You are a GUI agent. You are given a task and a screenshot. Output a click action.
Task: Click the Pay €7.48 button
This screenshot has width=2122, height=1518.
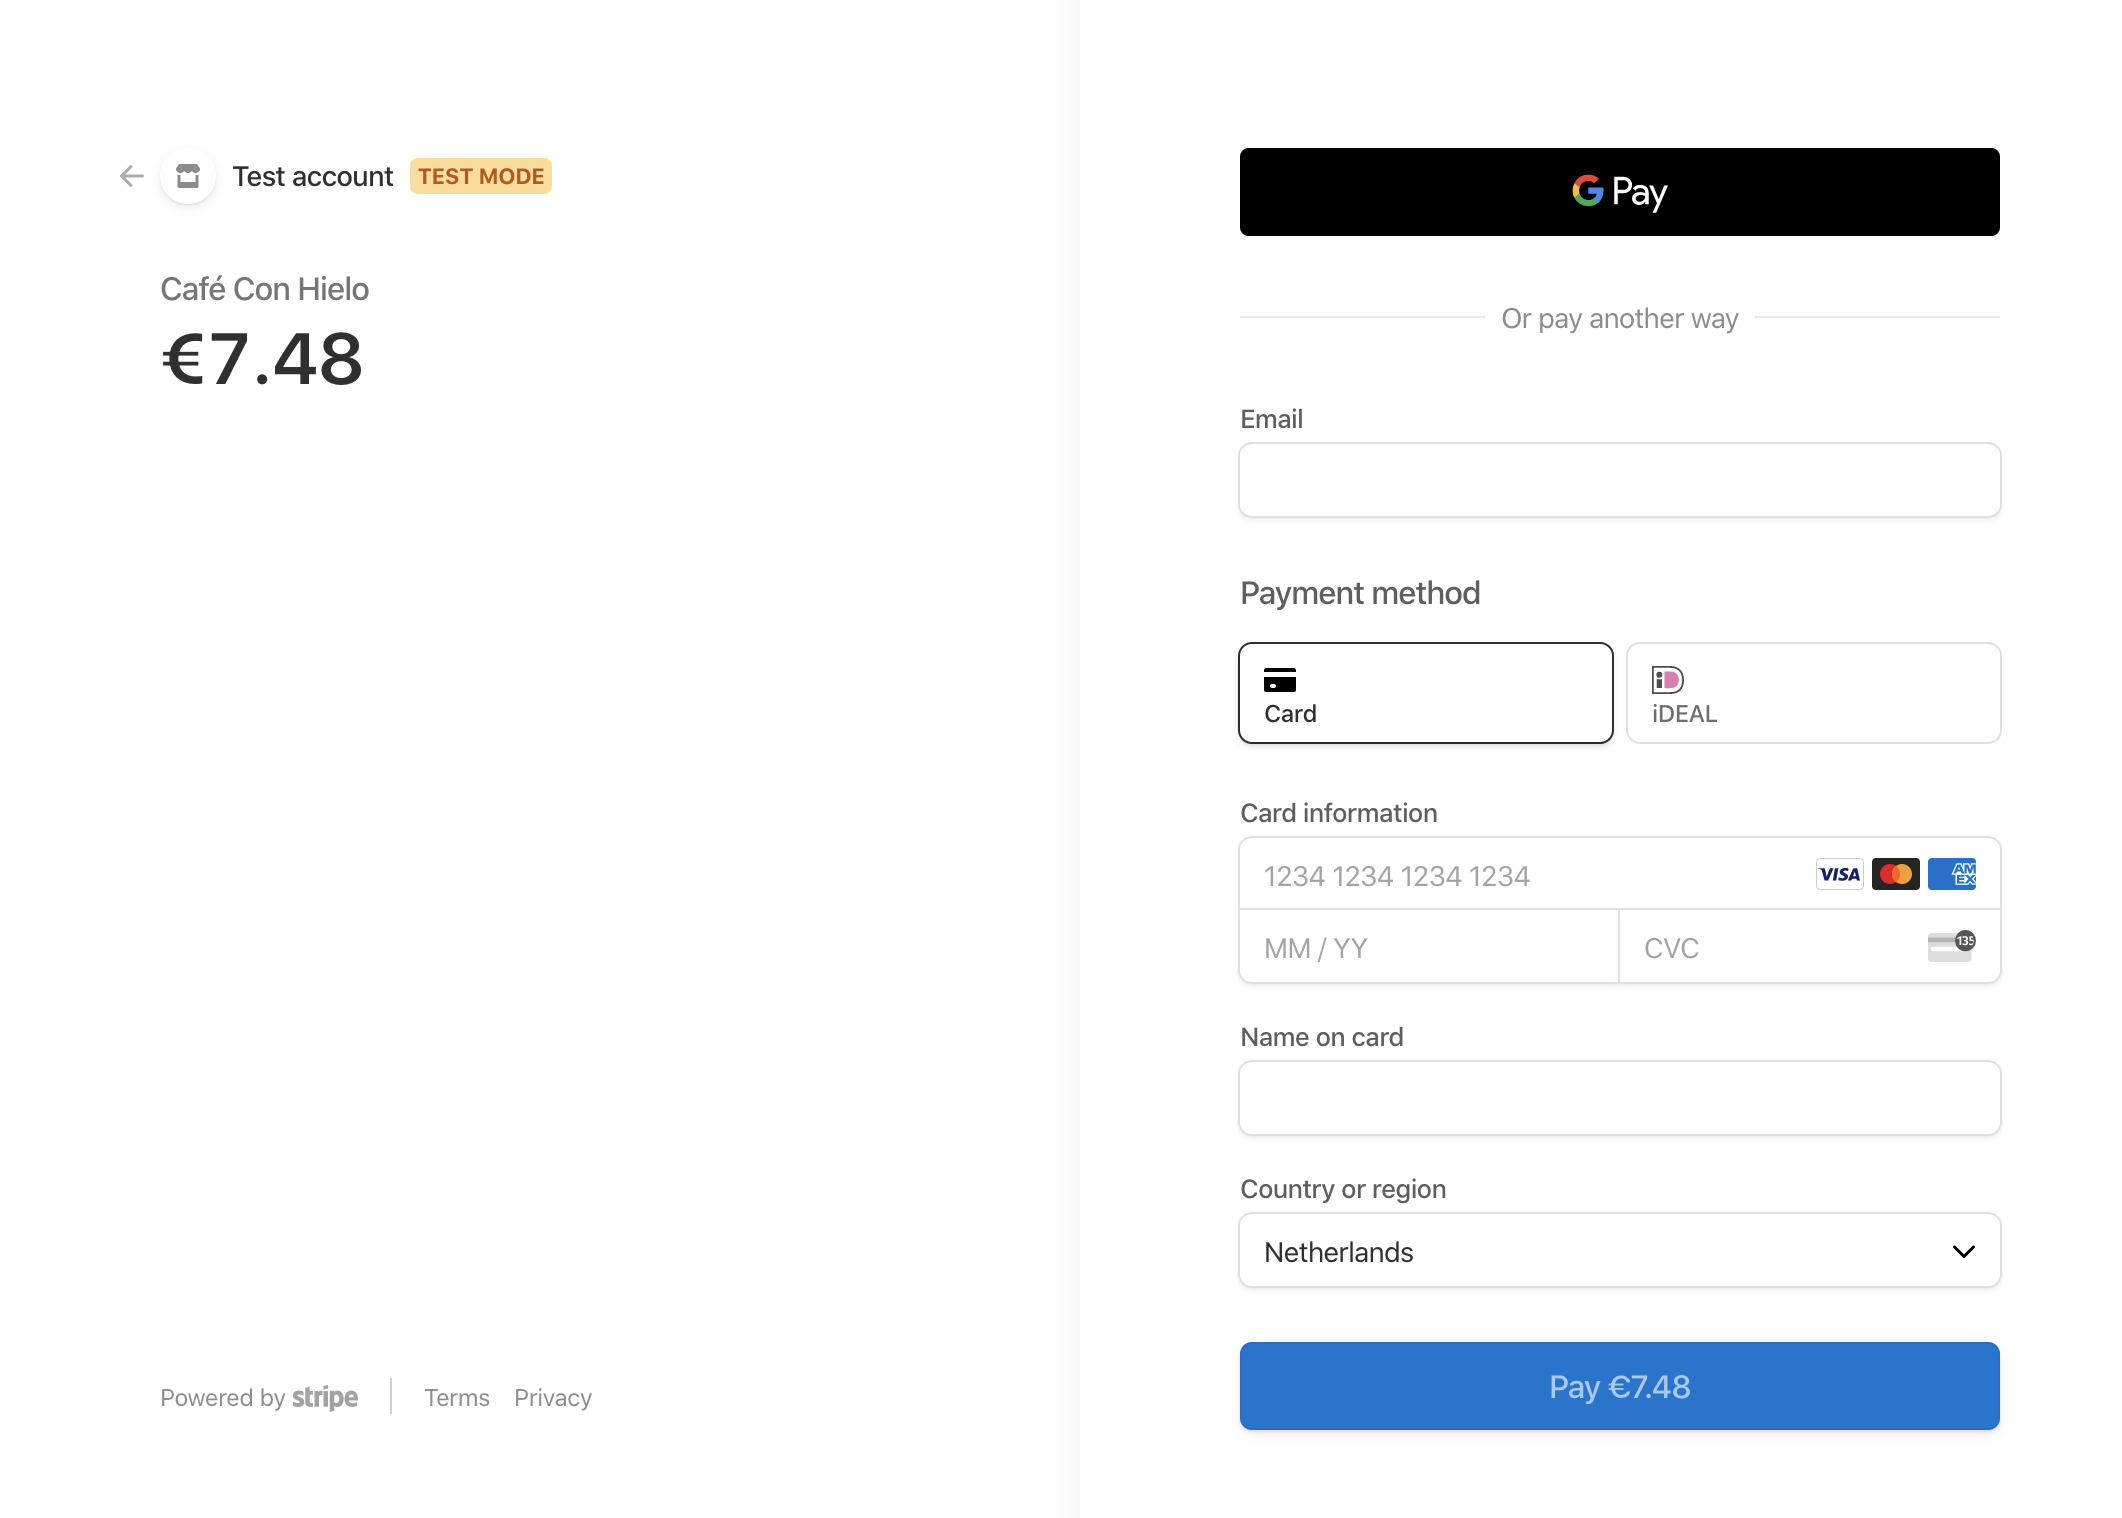pyautogui.click(x=1618, y=1386)
